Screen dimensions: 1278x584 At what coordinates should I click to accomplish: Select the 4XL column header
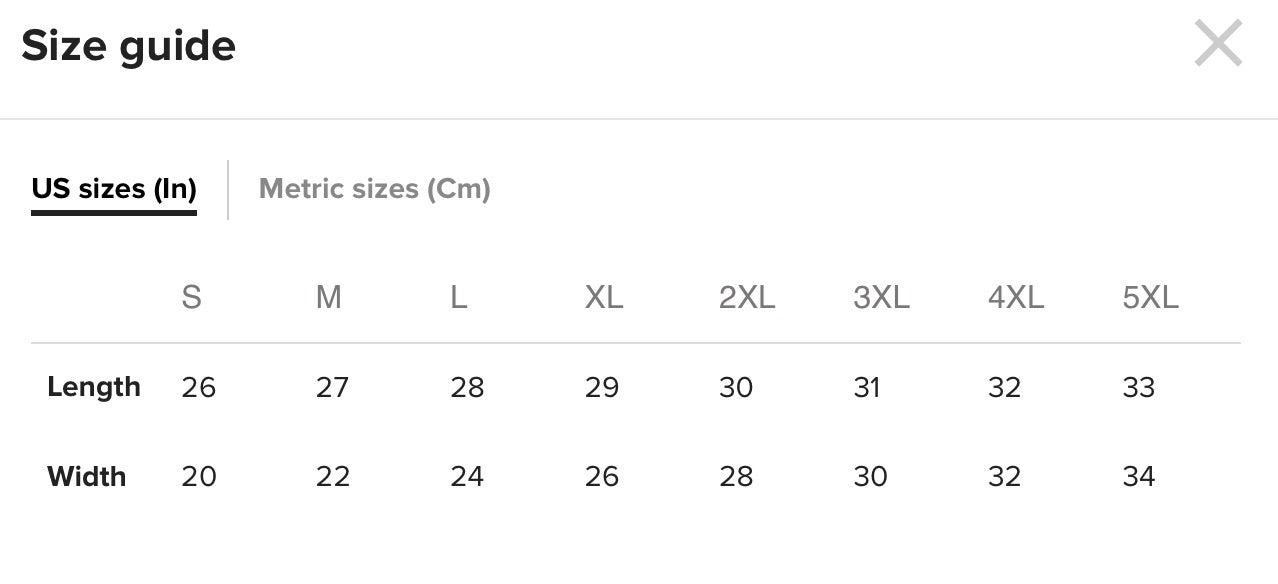(1016, 297)
